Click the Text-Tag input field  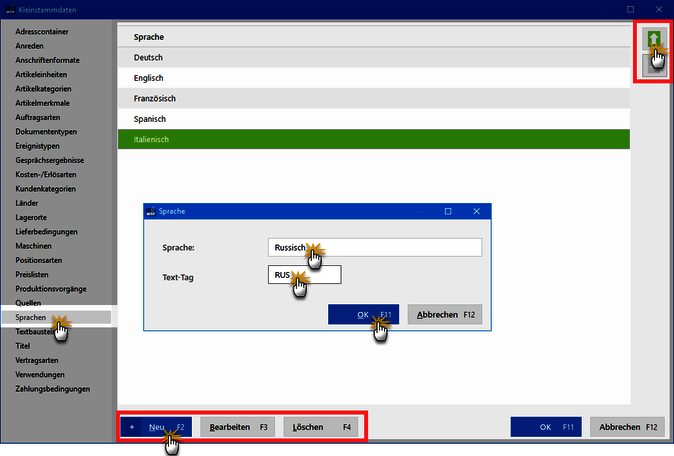click(x=305, y=275)
